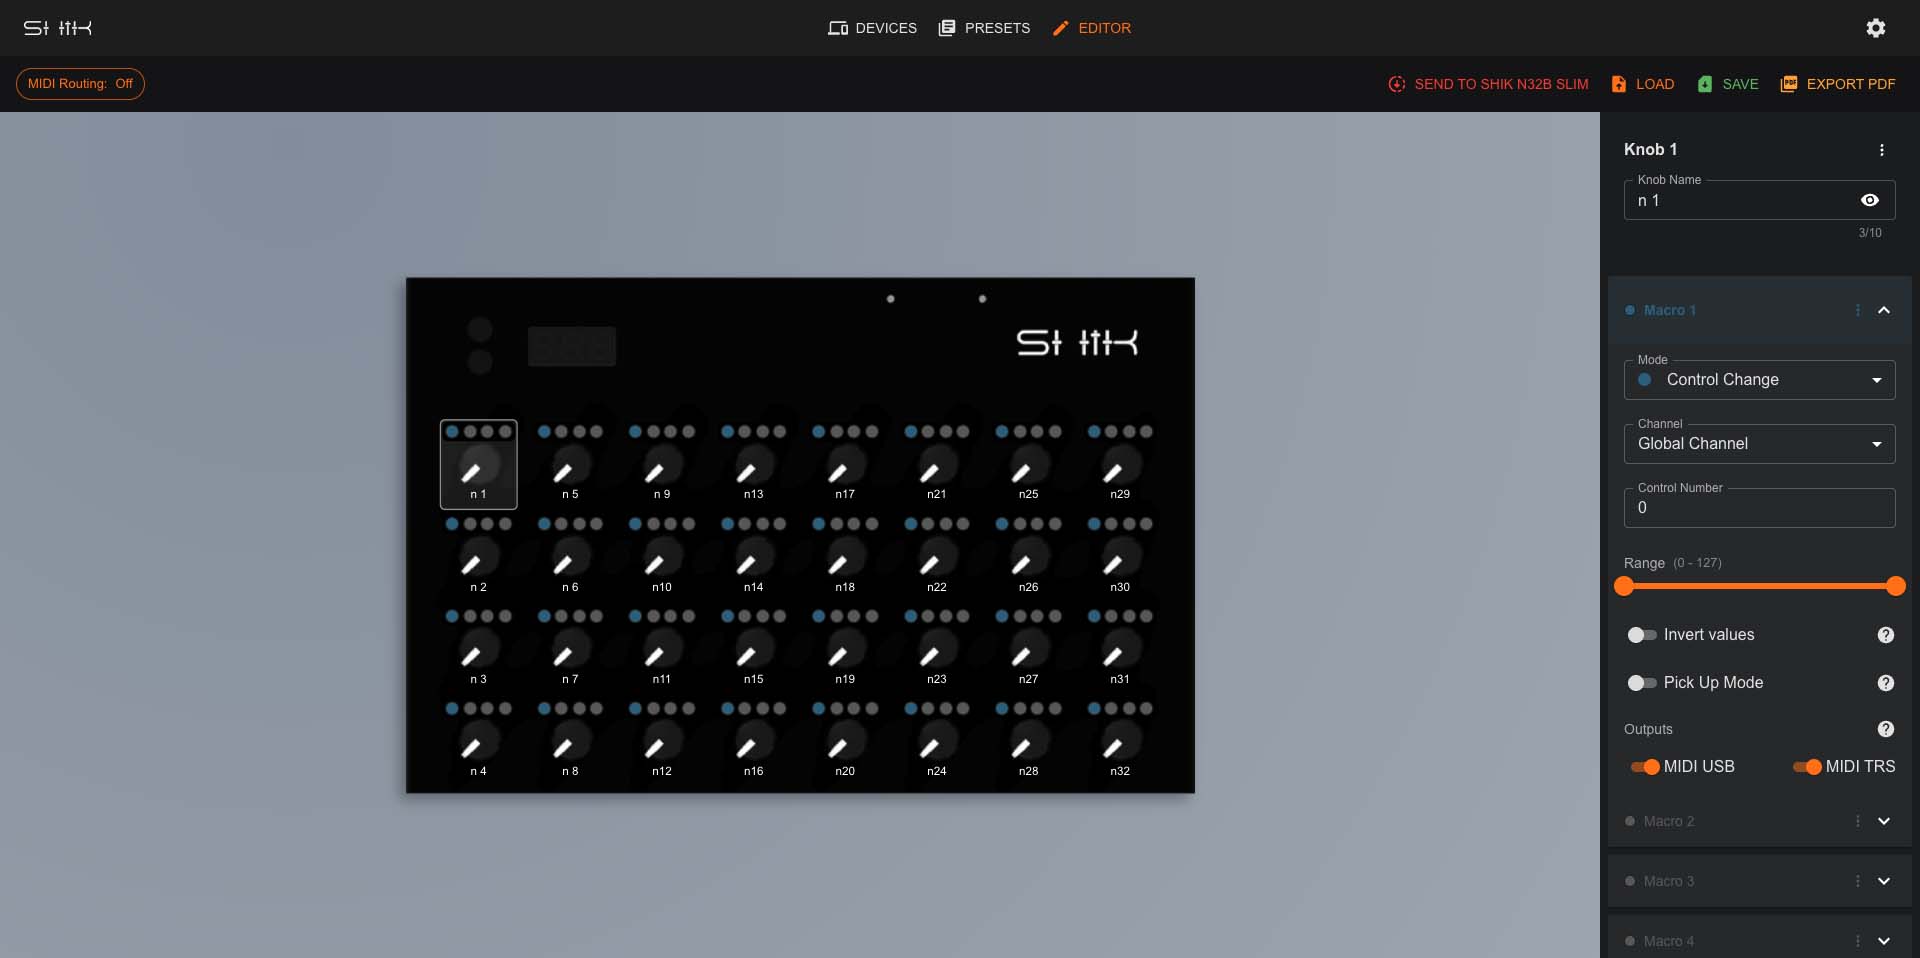Viewport: 1920px width, 958px height.
Task: Click Send to SHIK N32B Slim
Action: pyautogui.click(x=1488, y=84)
